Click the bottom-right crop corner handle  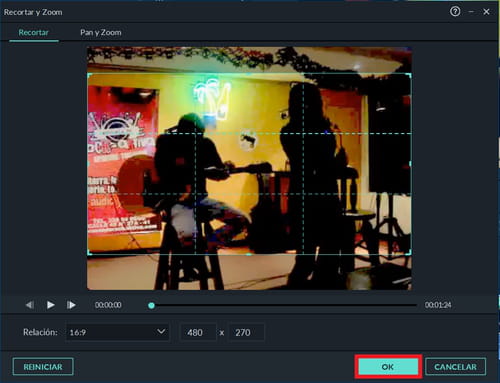coord(410,253)
